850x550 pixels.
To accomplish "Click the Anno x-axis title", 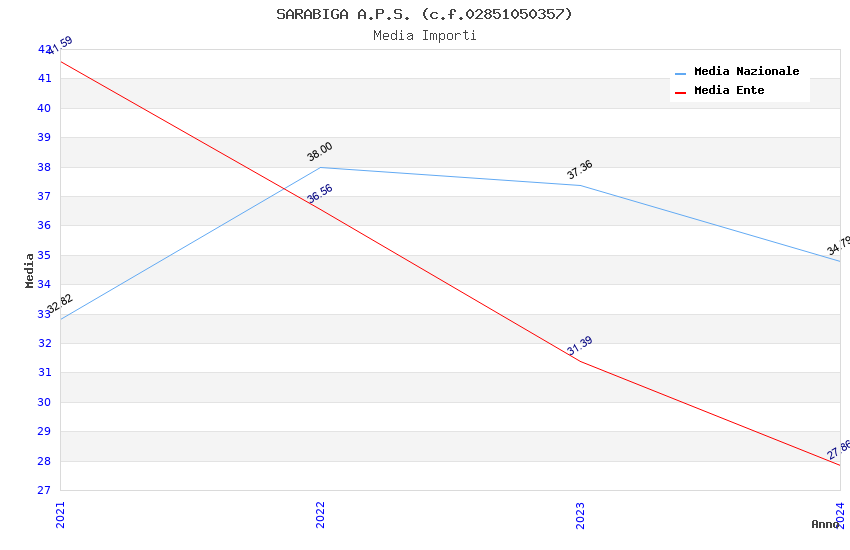I will point(824,524).
